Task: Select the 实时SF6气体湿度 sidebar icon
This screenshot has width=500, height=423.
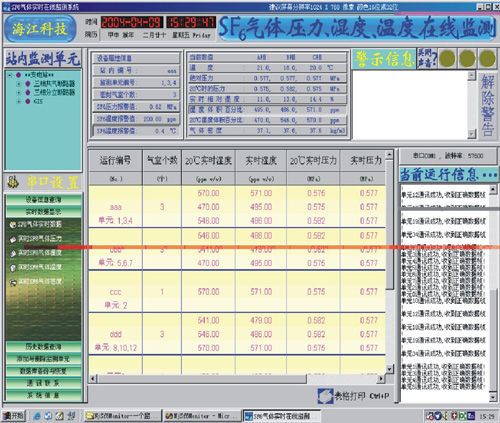Action: click(x=13, y=254)
